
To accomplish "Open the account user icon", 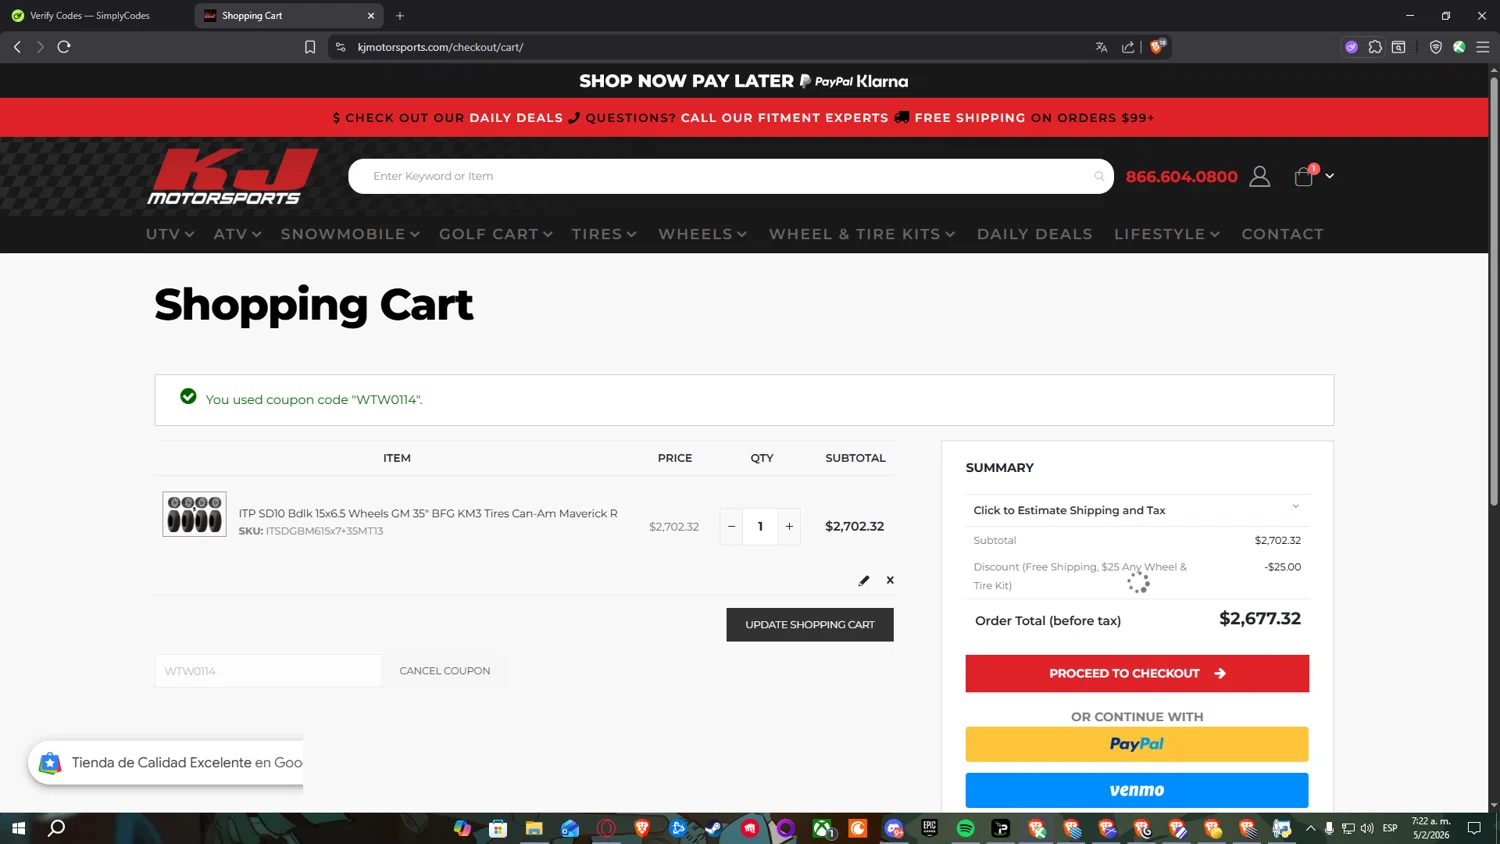I will coord(1260,176).
